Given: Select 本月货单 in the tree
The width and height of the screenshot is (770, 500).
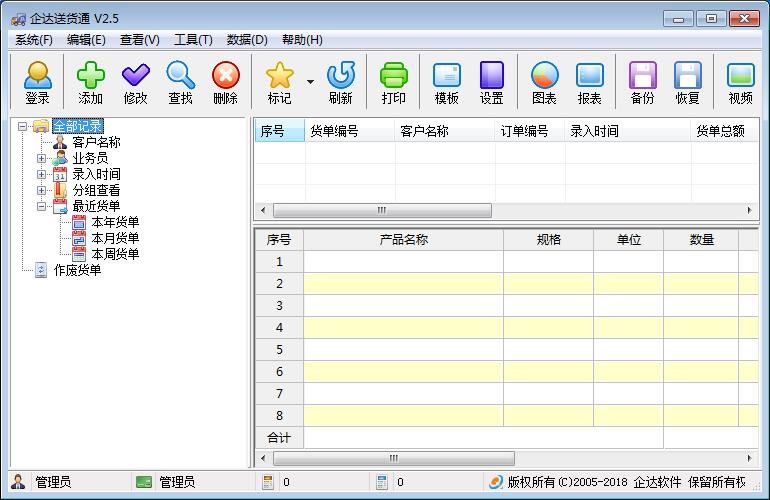Looking at the screenshot, I should (115, 238).
